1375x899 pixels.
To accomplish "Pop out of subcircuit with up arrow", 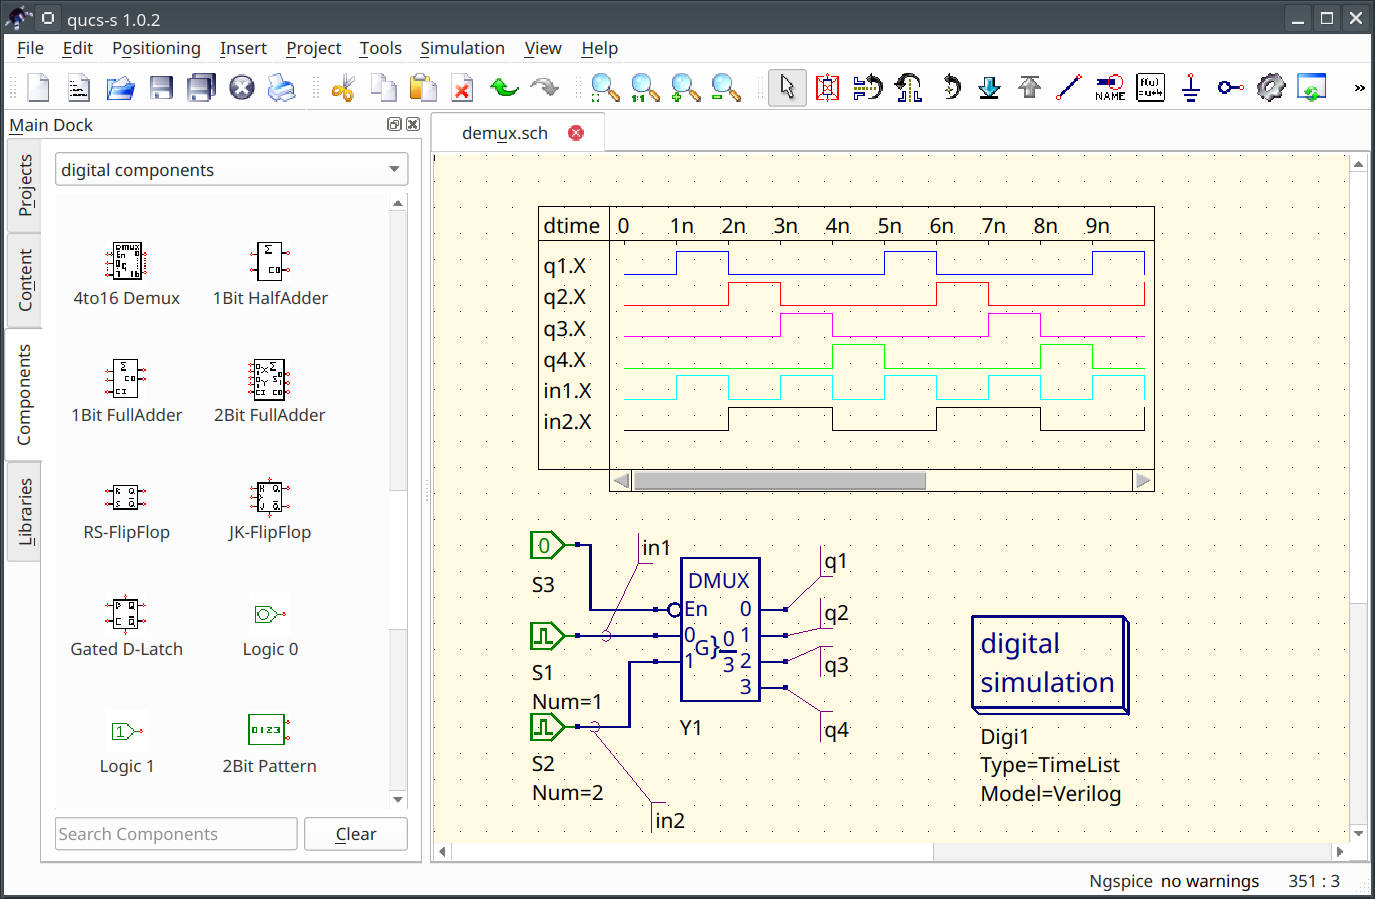I will coord(1029,88).
